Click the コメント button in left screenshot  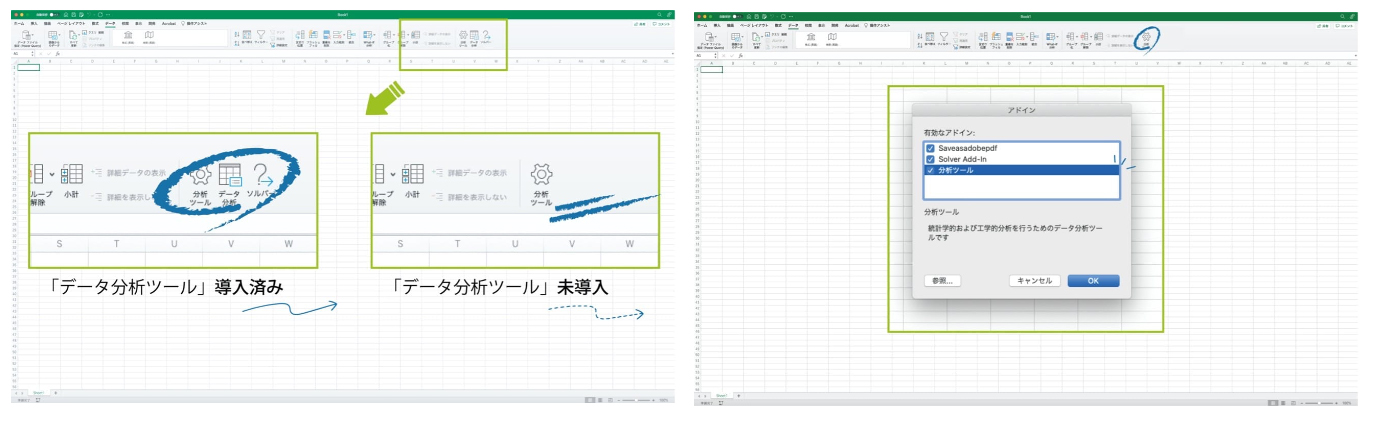tap(661, 24)
